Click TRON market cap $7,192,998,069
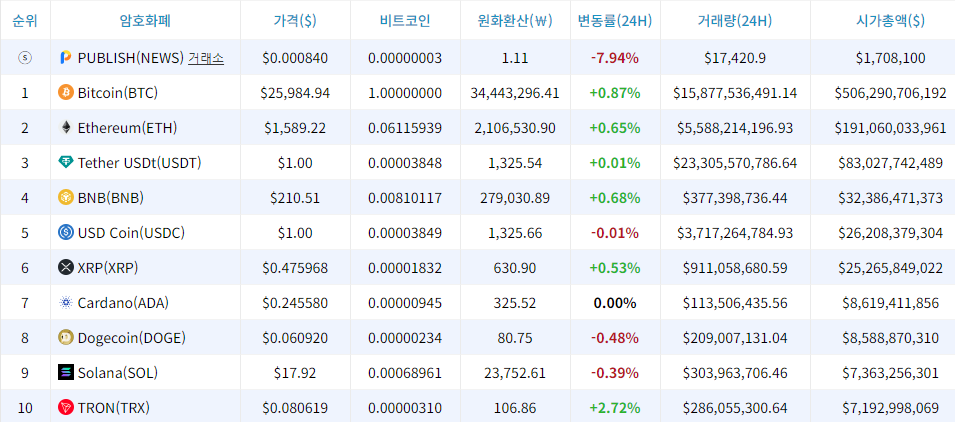955x422 pixels. click(890, 407)
